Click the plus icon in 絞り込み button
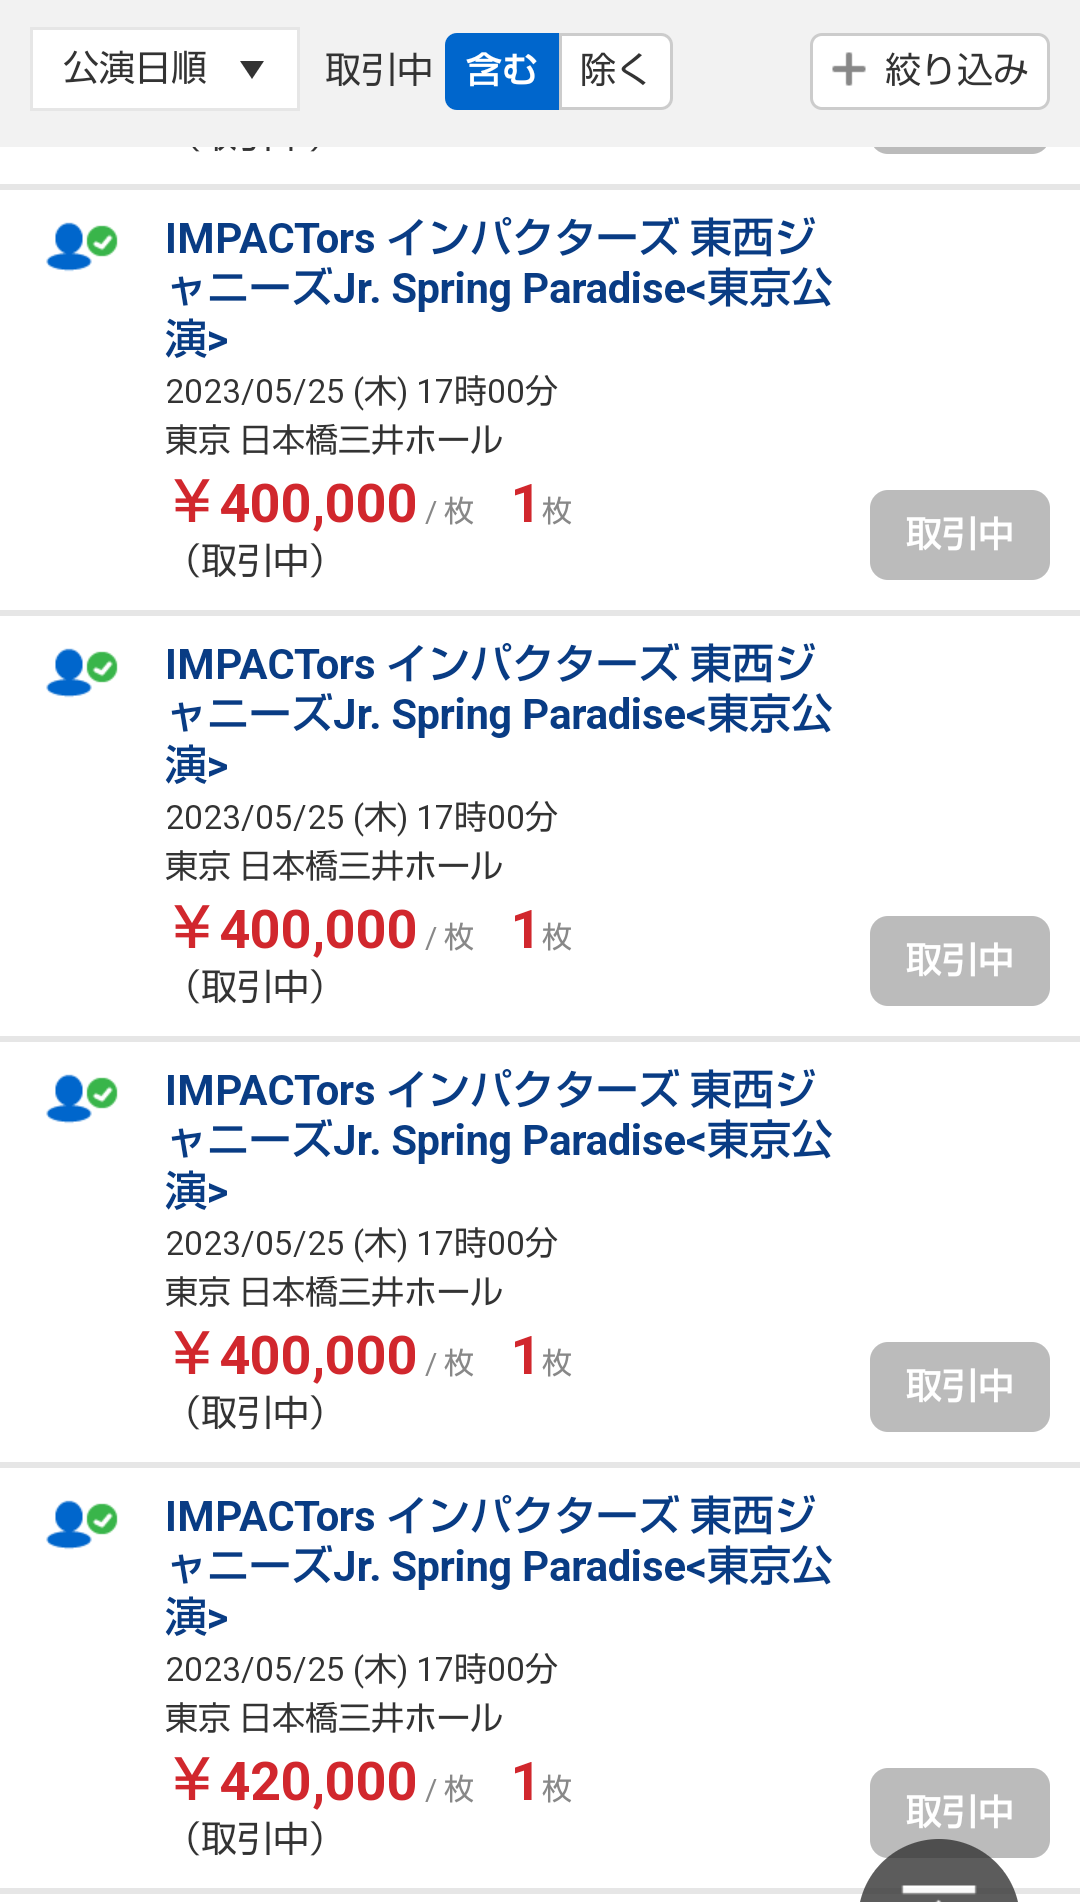 click(x=849, y=70)
